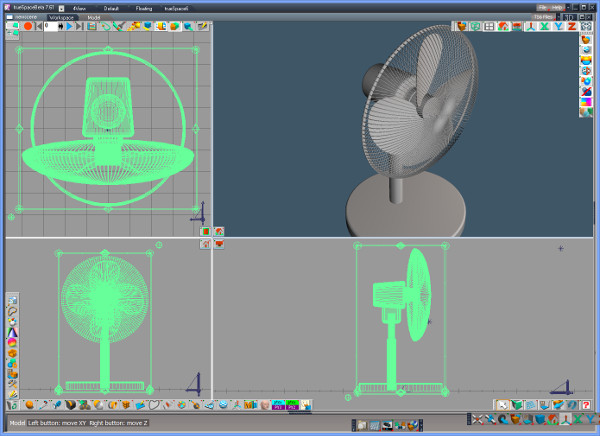The image size is (600, 436).
Task: Choose the 4View layout button
Action: (79, 8)
